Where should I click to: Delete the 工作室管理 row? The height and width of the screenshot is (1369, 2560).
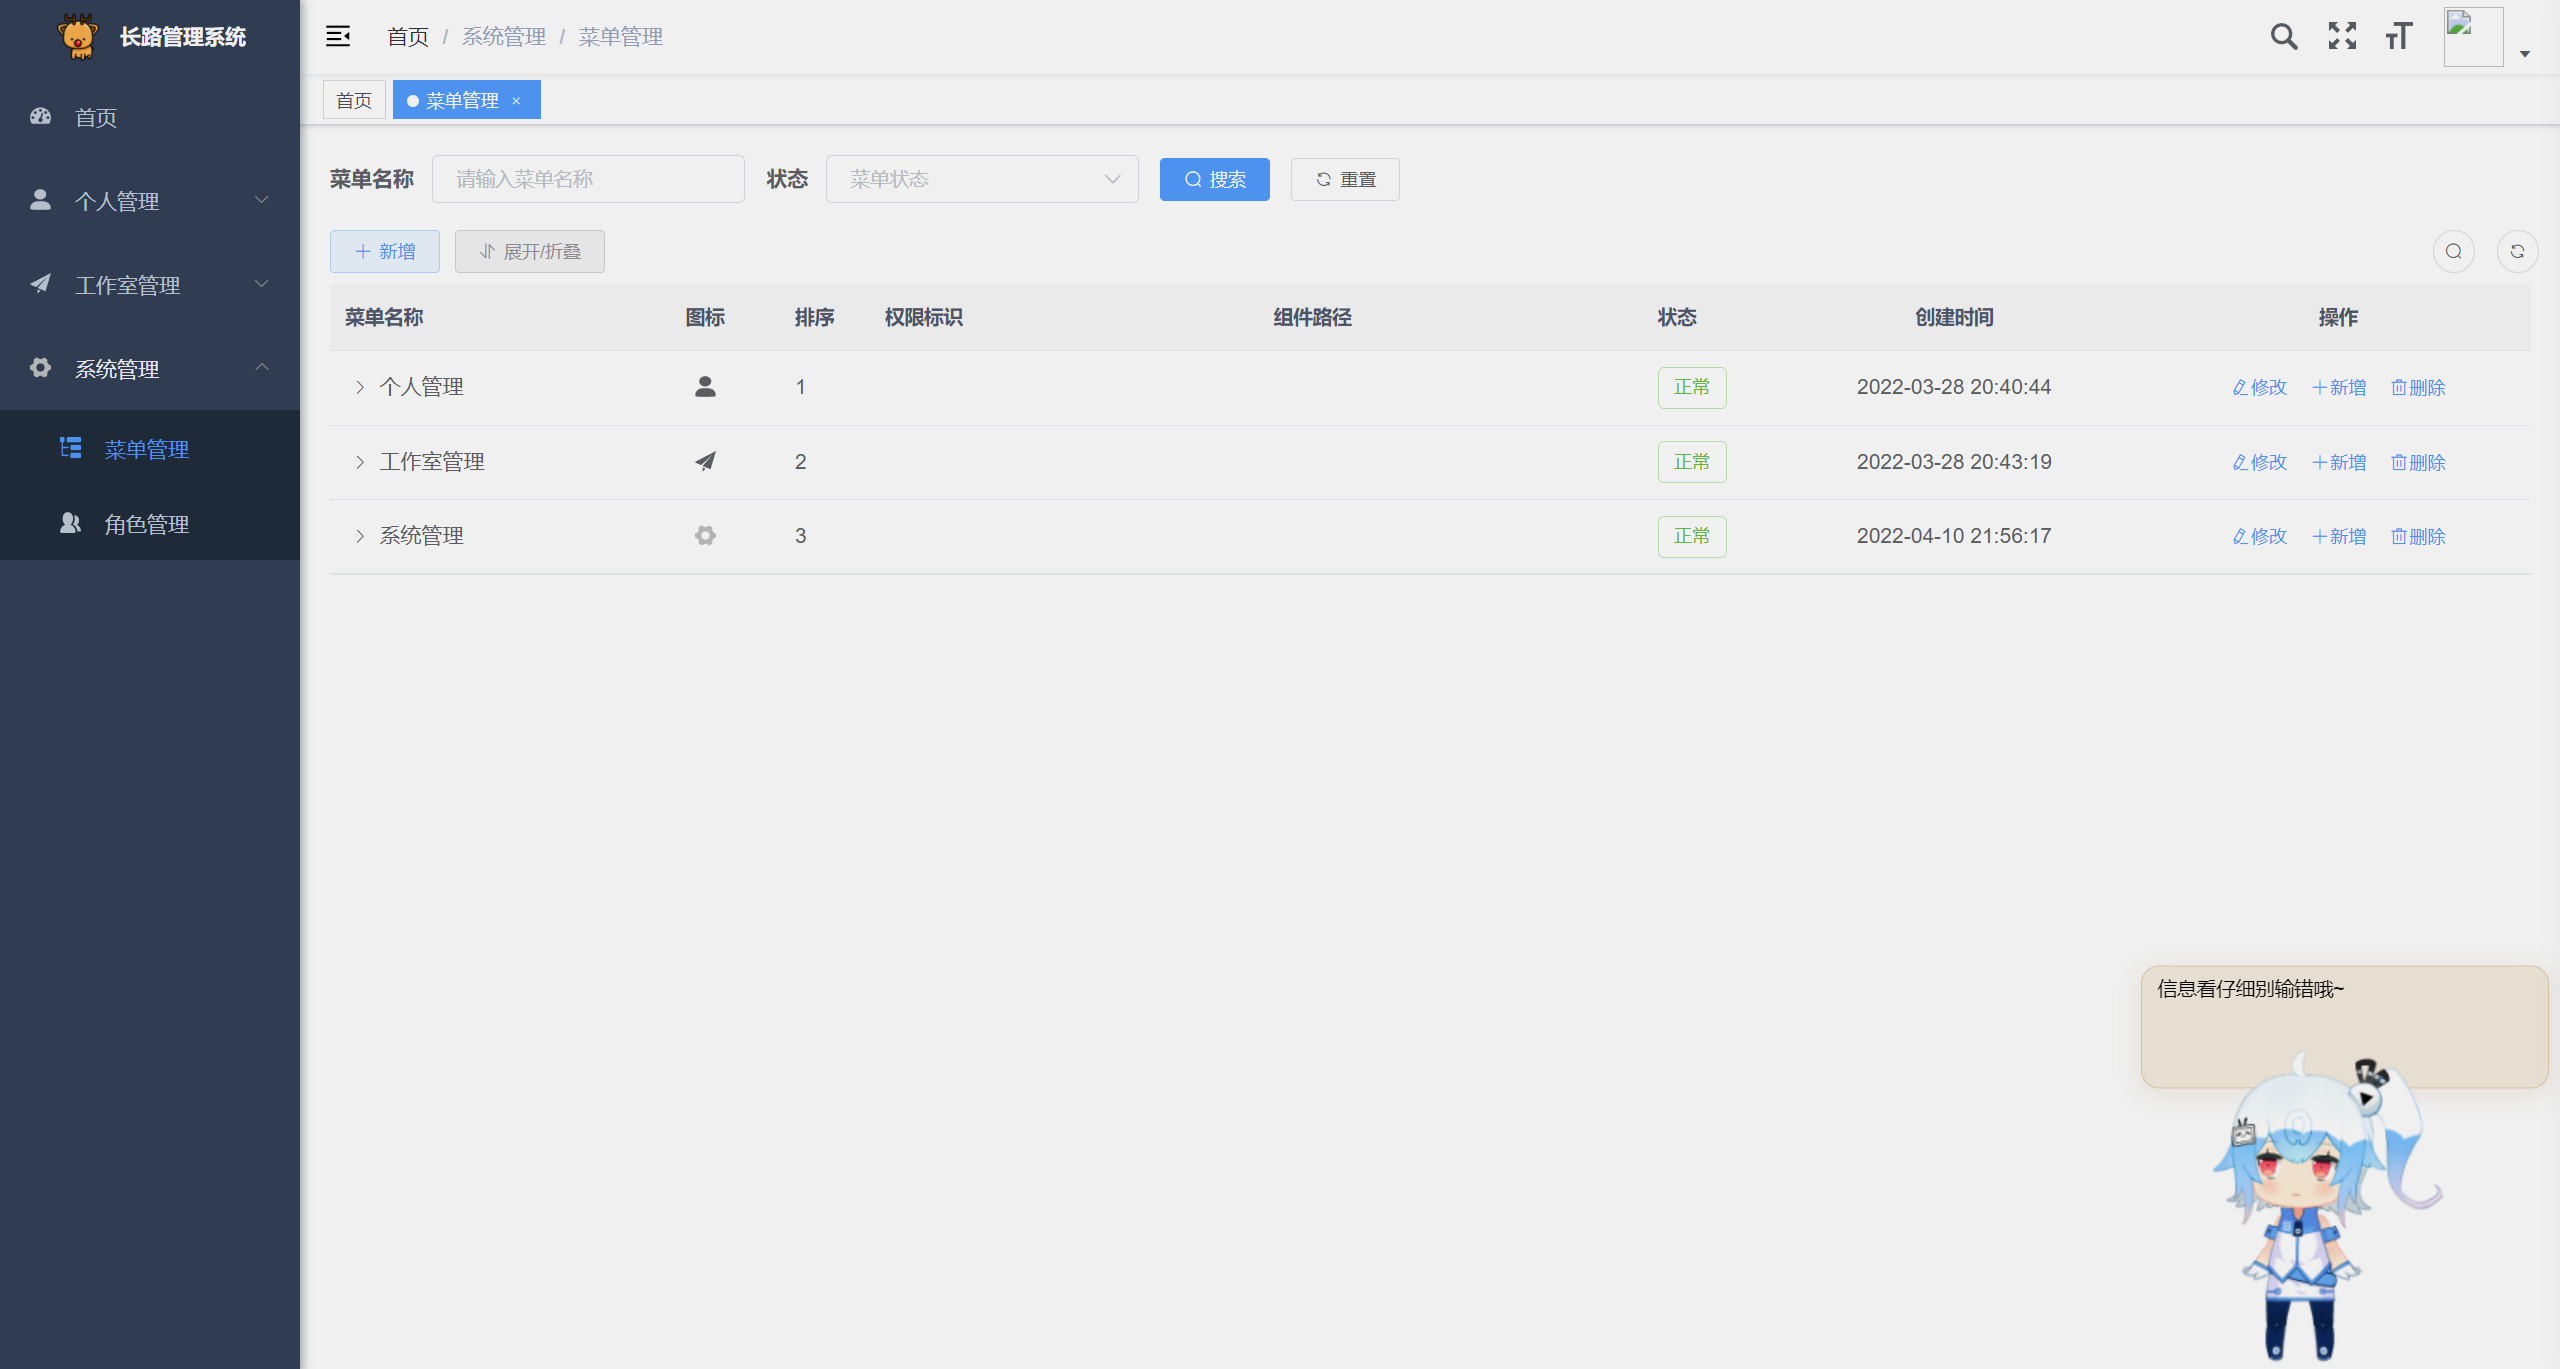pos(2417,462)
